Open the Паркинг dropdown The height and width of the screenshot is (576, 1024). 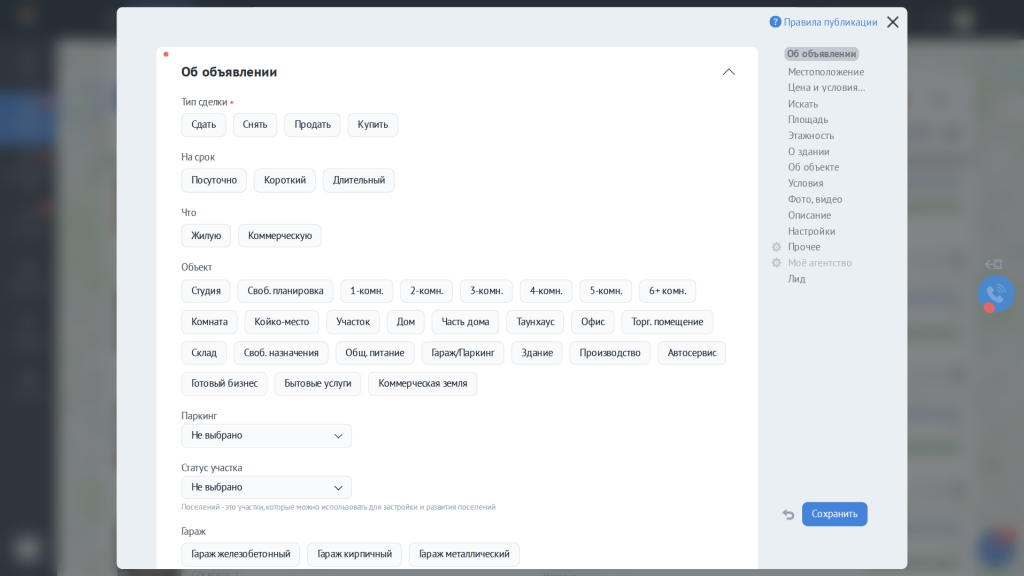click(266, 435)
